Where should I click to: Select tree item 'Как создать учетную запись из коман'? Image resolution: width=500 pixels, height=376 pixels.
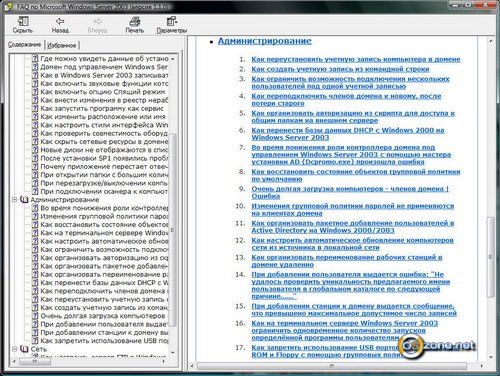[x=104, y=308]
